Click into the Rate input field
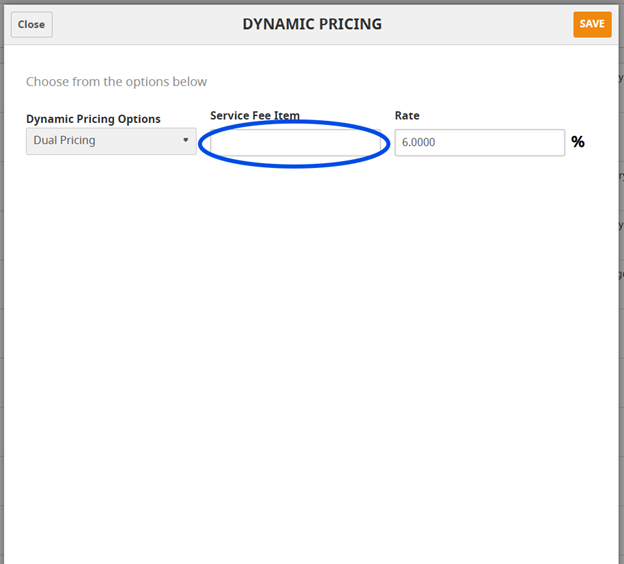This screenshot has width=624, height=564. pyautogui.click(x=479, y=143)
